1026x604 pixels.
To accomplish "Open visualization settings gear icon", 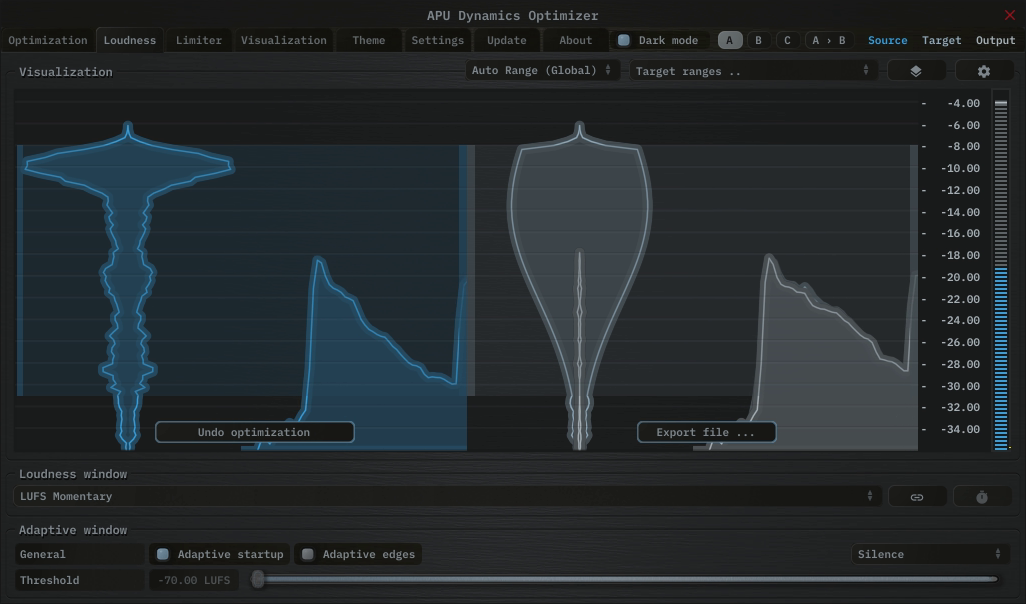I will (x=984, y=71).
